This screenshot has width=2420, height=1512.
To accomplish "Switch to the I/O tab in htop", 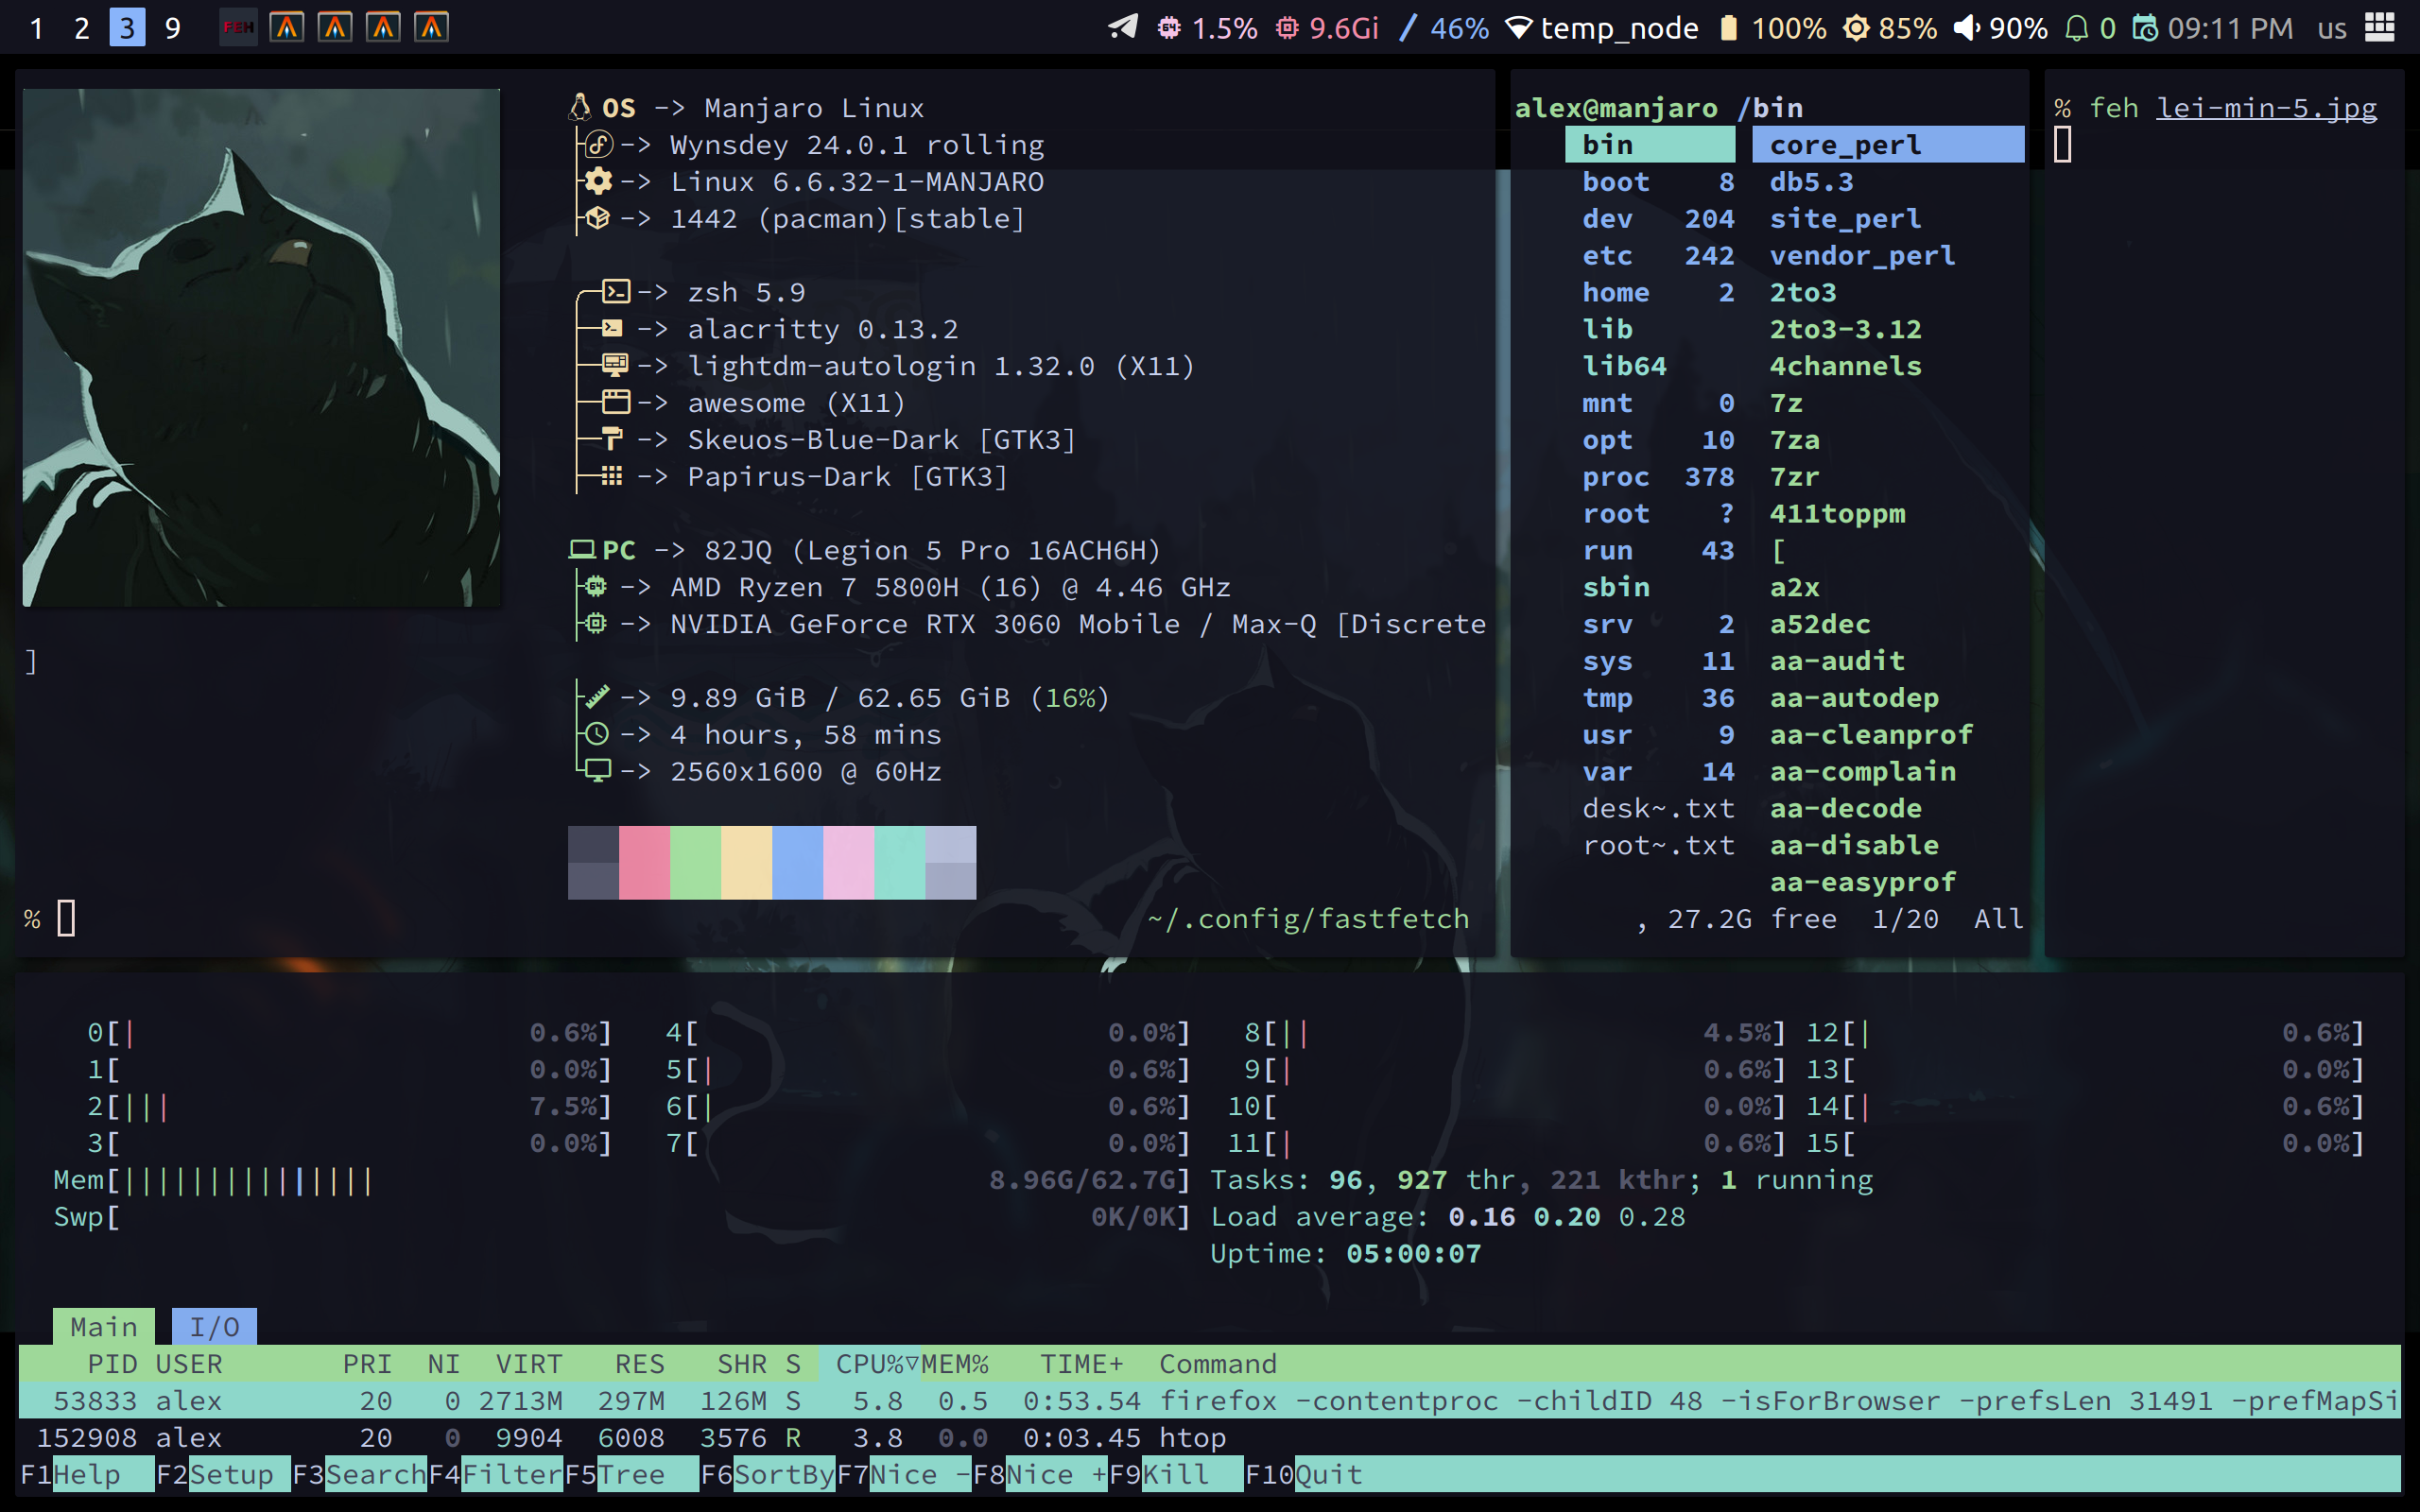I will pyautogui.click(x=214, y=1327).
